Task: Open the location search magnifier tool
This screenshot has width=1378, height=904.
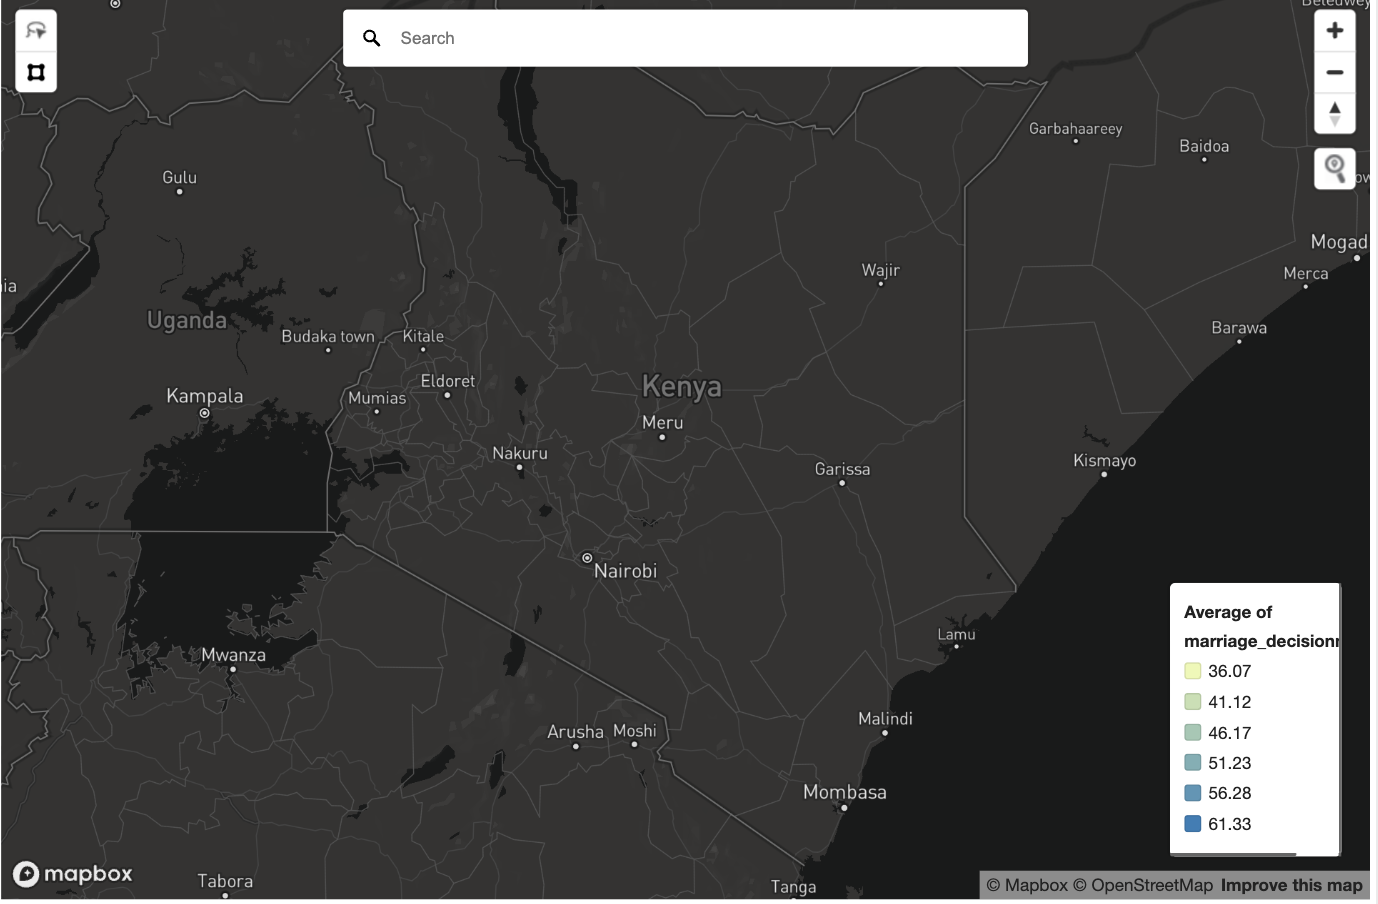Action: [1334, 168]
